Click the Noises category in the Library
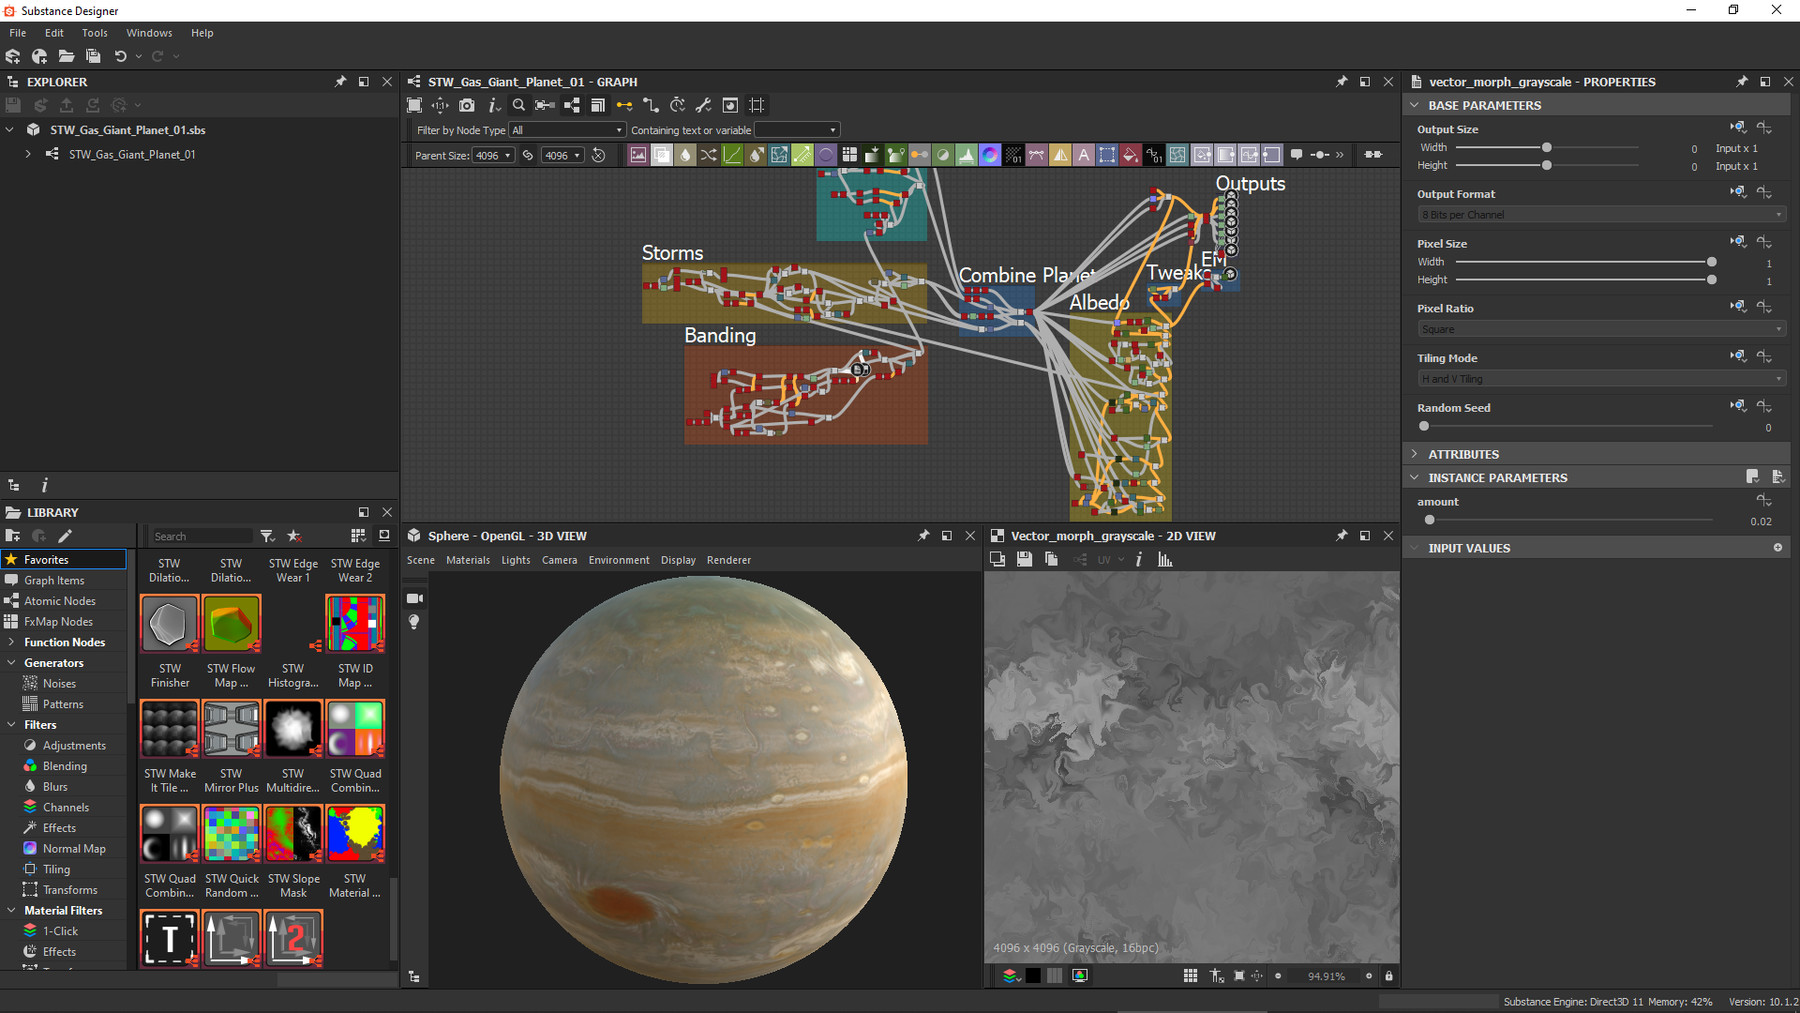This screenshot has width=1800, height=1013. point(58,683)
